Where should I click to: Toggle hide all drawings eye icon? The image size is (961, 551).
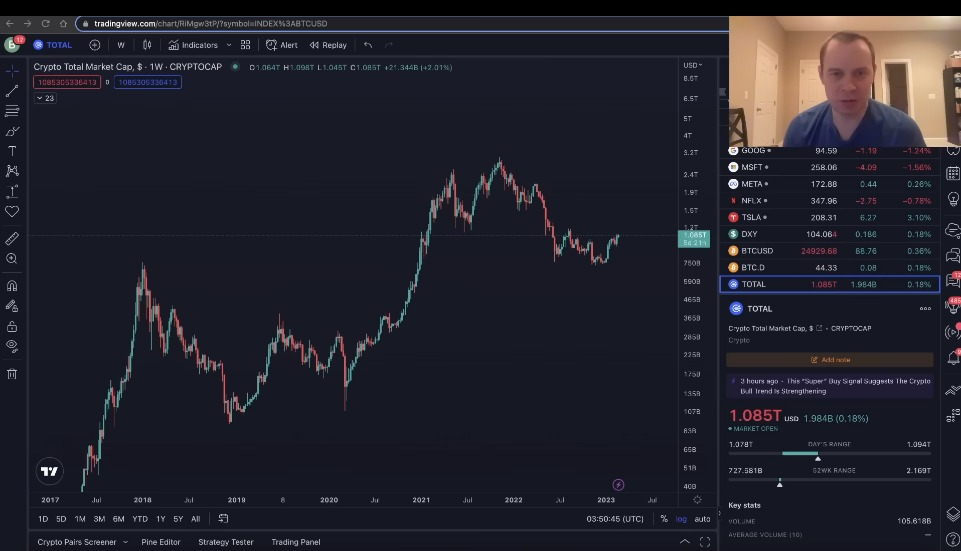pyautogui.click(x=12, y=346)
